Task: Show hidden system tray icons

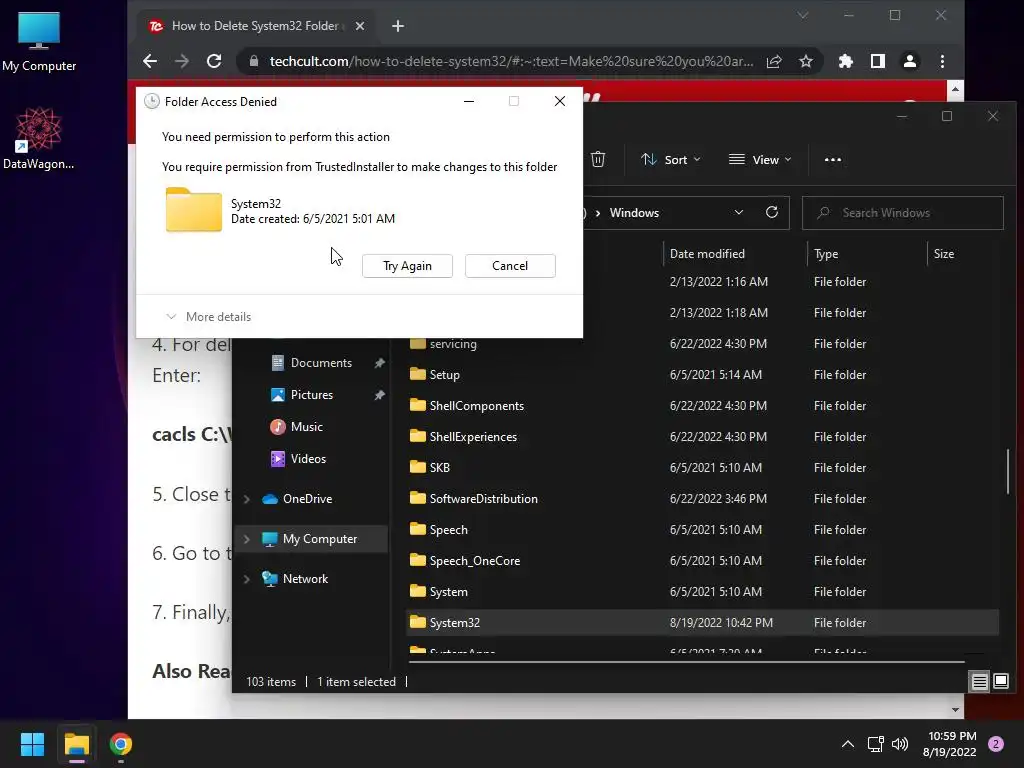Action: point(848,744)
